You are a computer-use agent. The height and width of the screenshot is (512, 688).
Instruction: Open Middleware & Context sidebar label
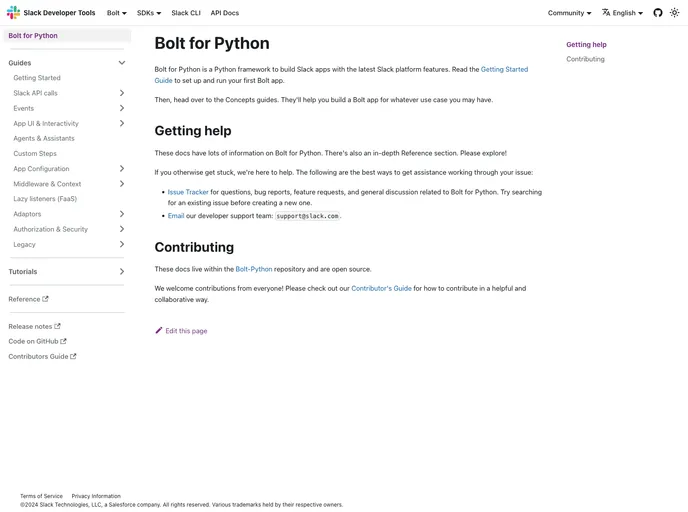coord(47,184)
